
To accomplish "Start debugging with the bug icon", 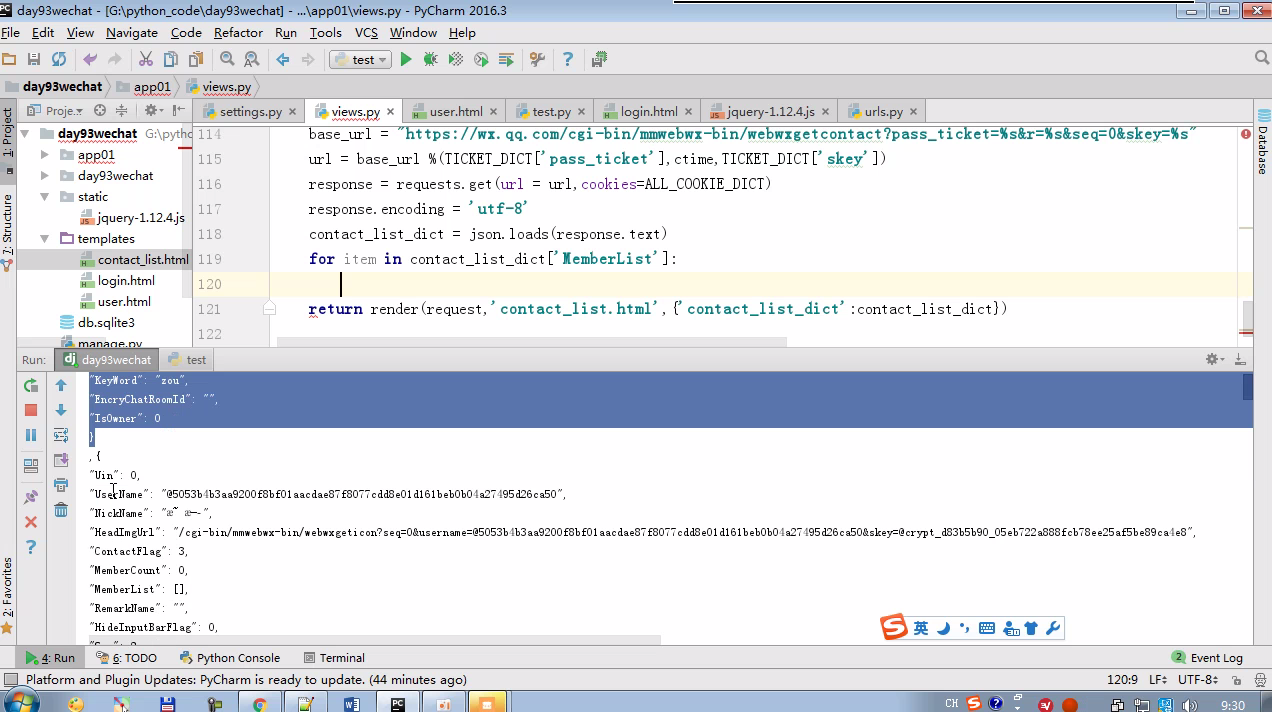I will coord(430,60).
